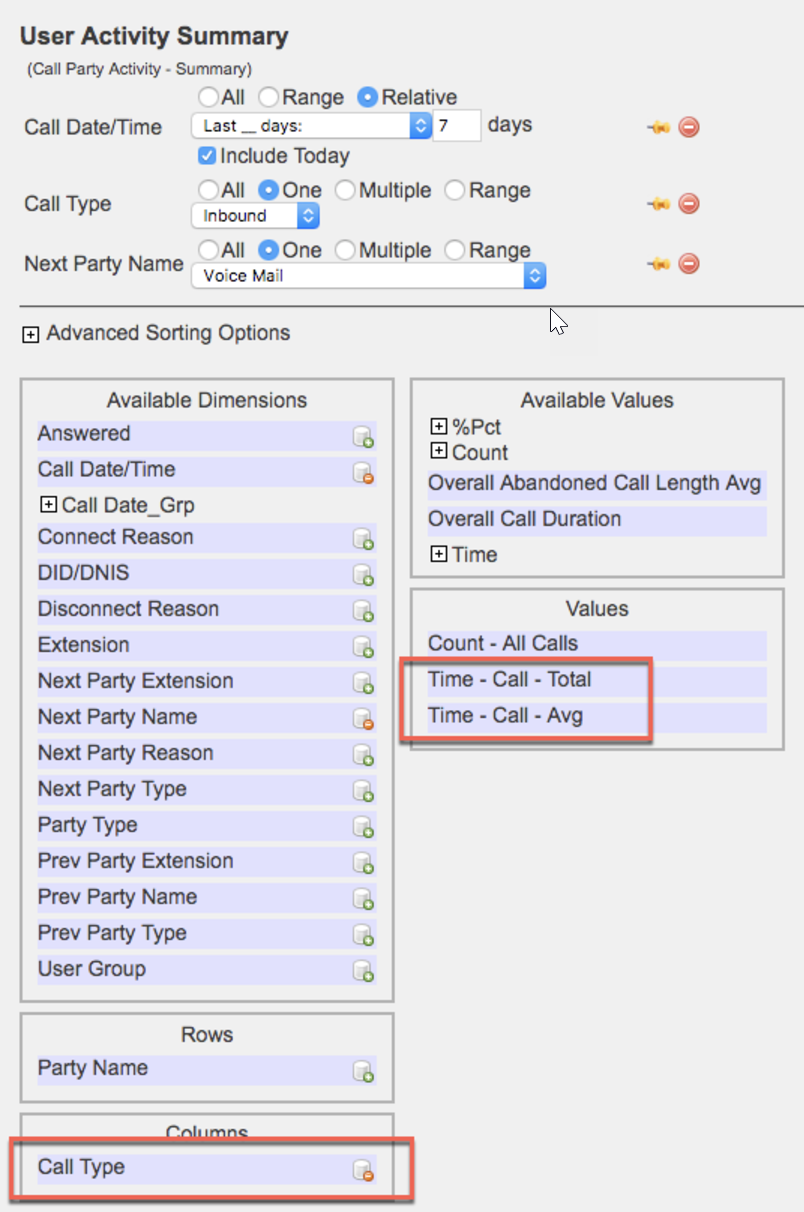Click the add icon beside Disconnect Reason

coord(363,612)
